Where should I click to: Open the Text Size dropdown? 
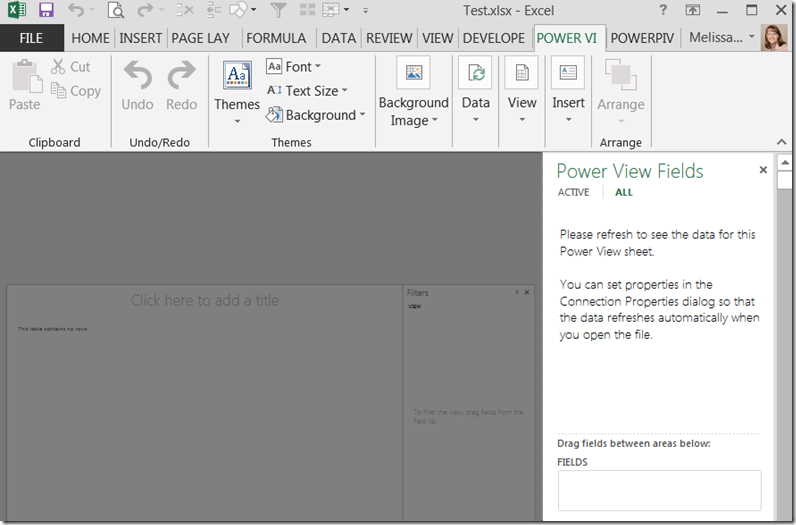click(x=307, y=90)
